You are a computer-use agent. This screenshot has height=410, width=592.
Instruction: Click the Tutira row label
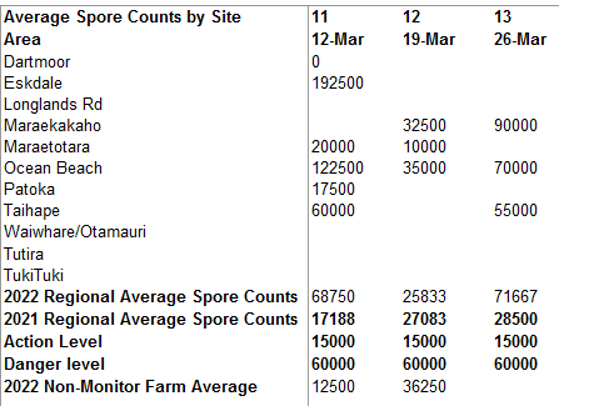pyautogui.click(x=24, y=254)
